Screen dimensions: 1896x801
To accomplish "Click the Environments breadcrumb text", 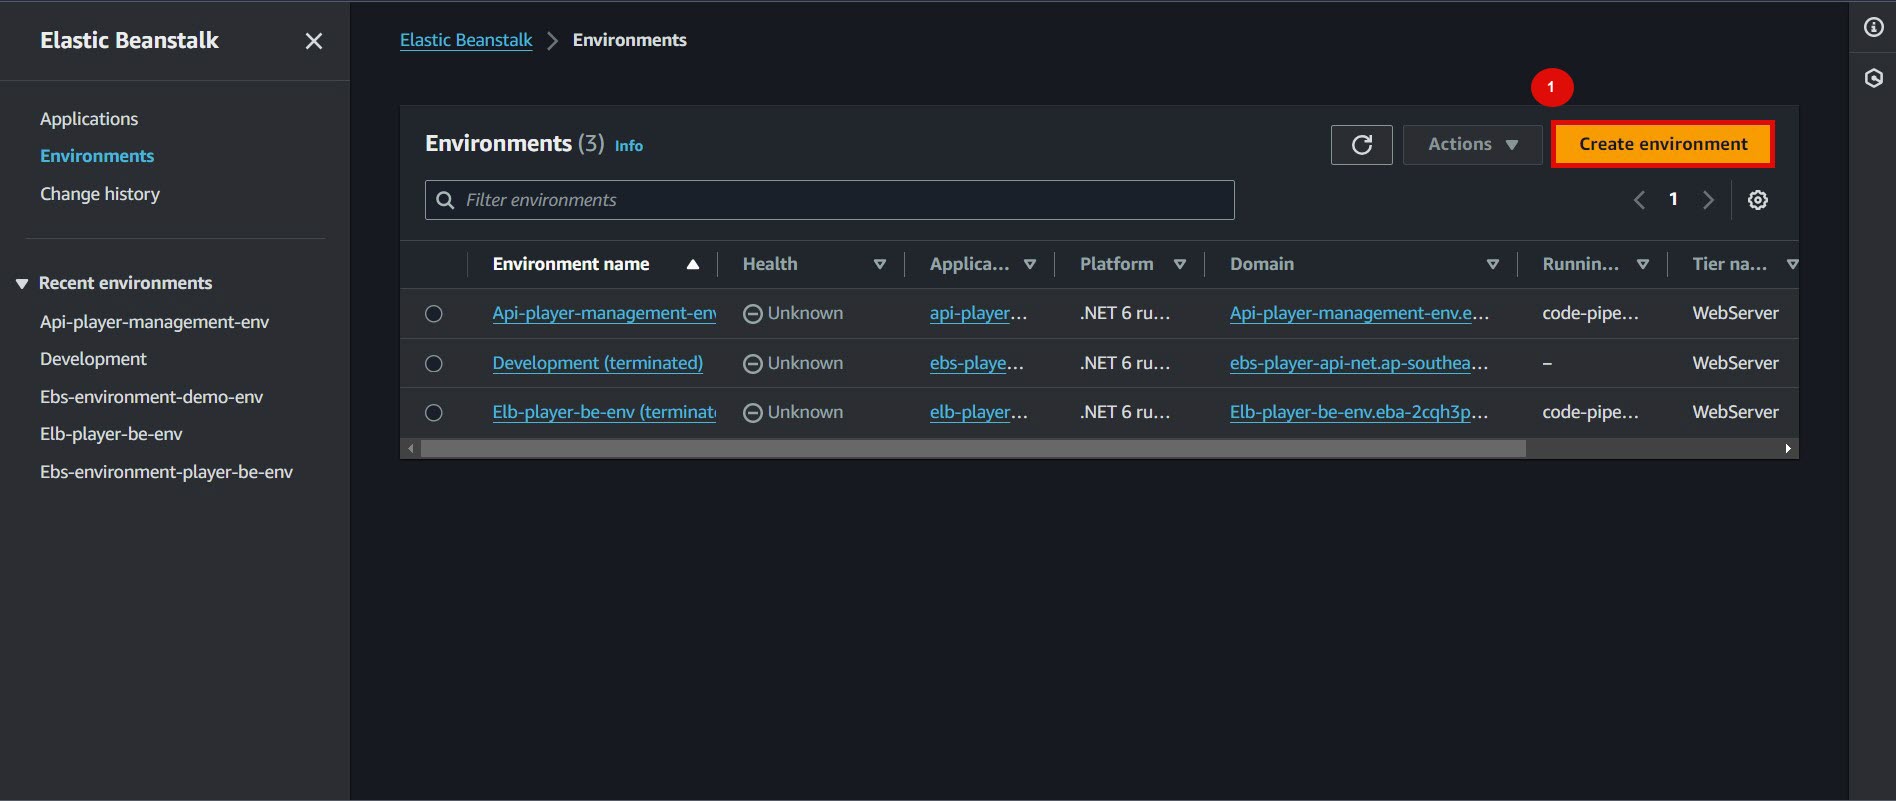I will point(629,40).
